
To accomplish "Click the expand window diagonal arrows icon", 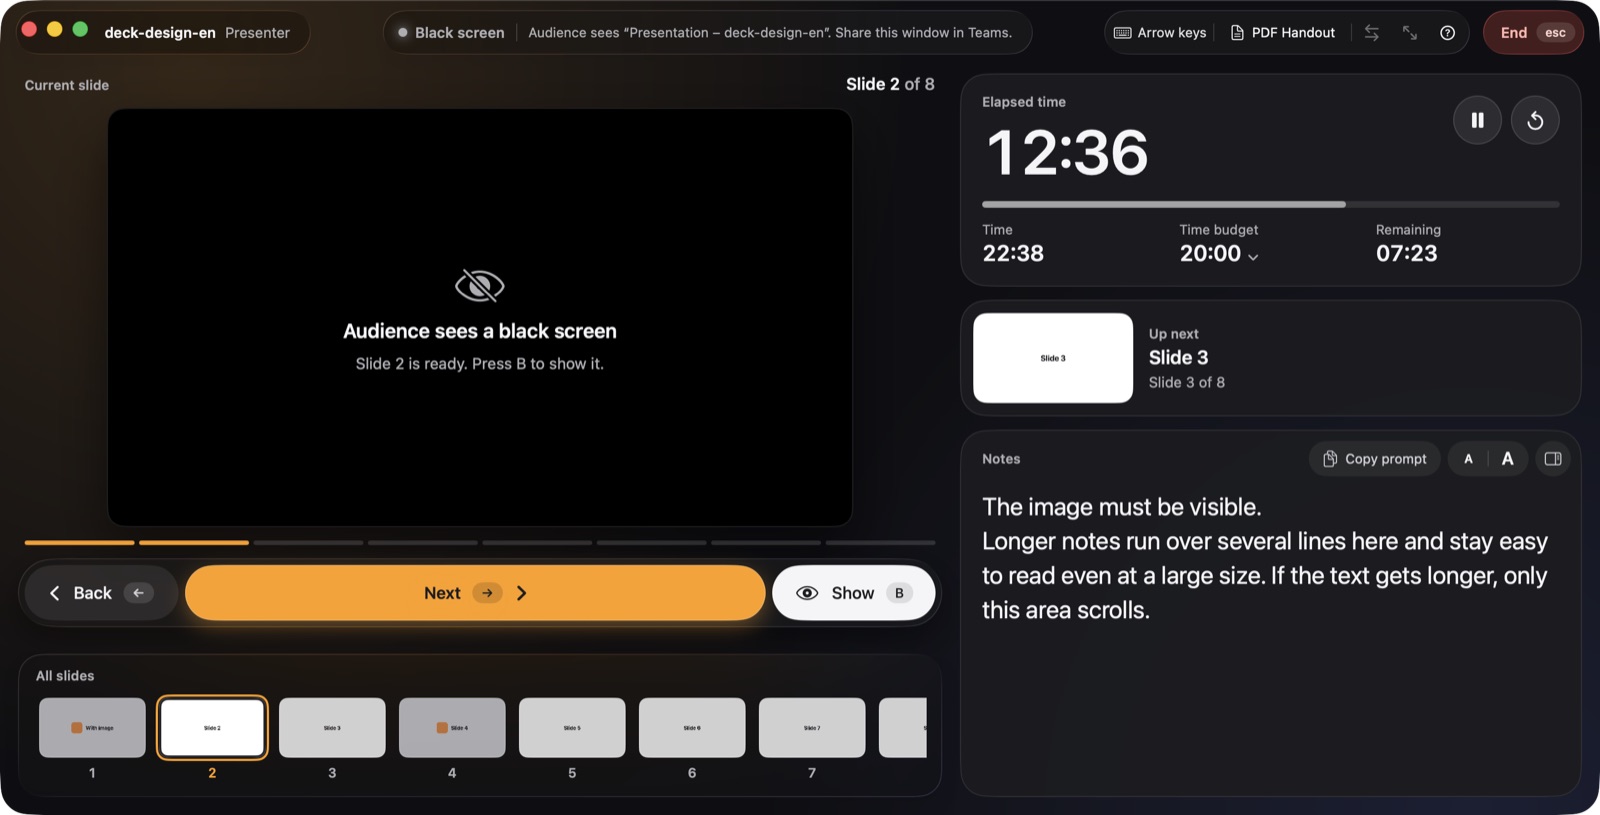I will (x=1410, y=33).
